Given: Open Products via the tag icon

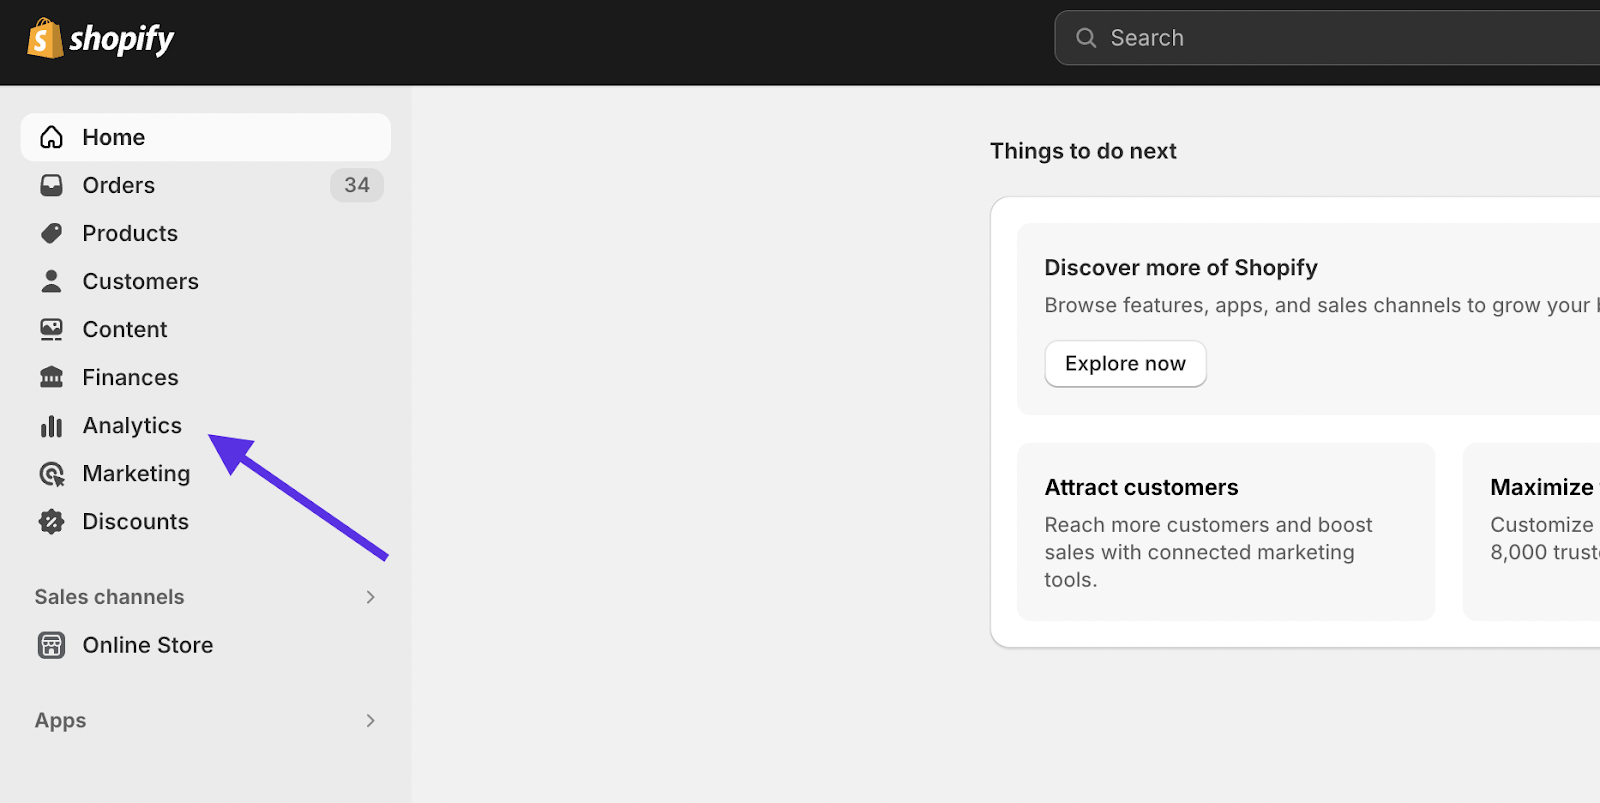Looking at the screenshot, I should (51, 233).
